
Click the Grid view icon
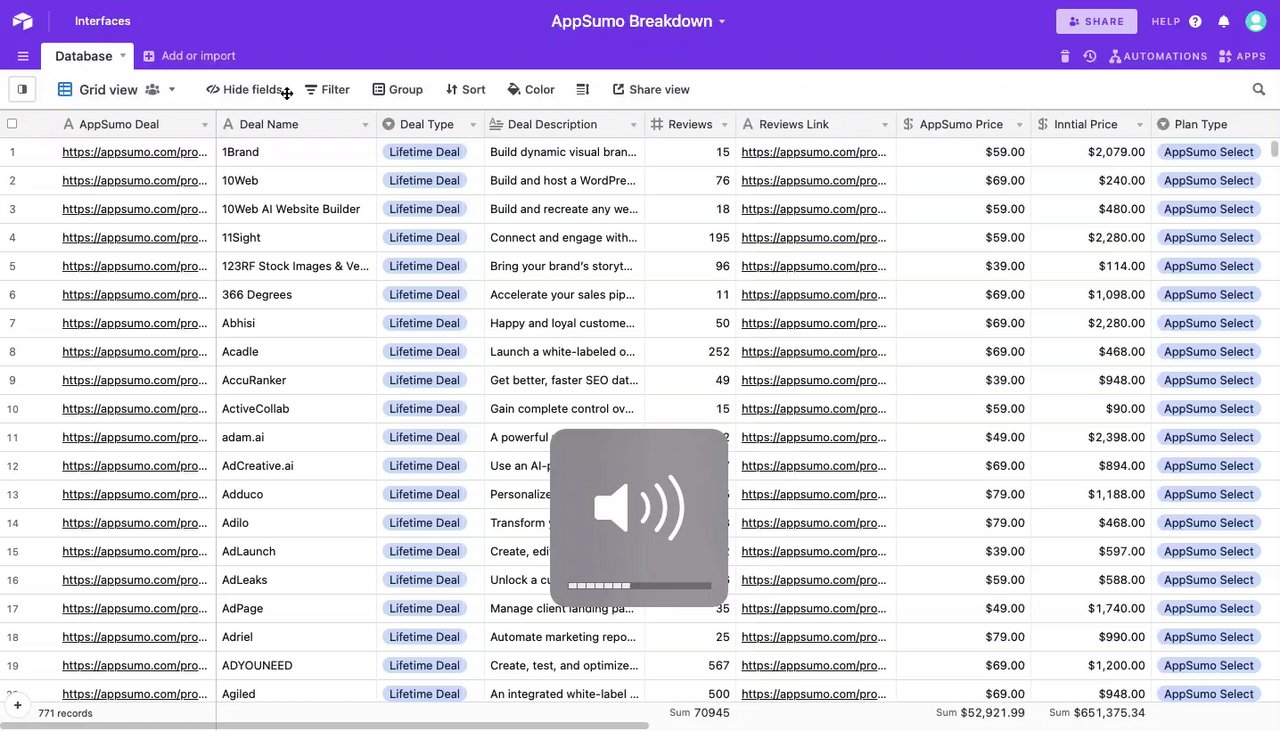coord(65,89)
